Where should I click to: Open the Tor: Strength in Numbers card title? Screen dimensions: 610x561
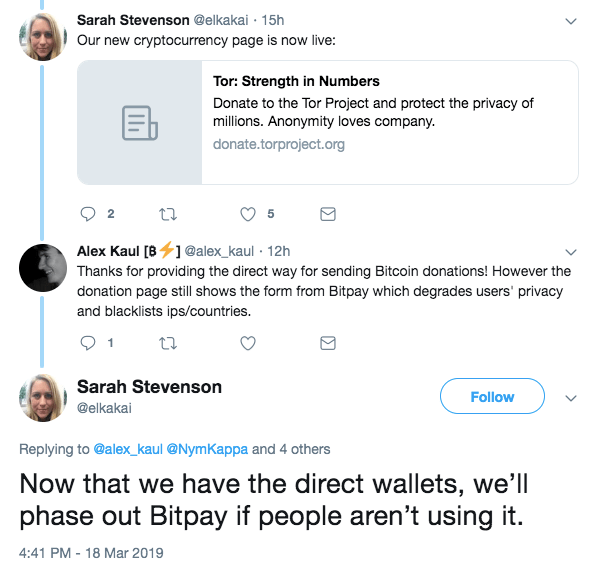click(x=296, y=81)
